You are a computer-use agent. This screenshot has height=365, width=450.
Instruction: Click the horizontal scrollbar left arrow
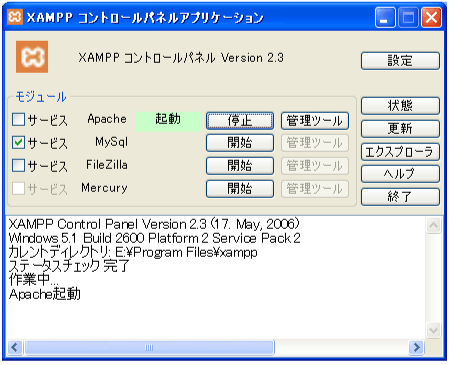point(15,347)
